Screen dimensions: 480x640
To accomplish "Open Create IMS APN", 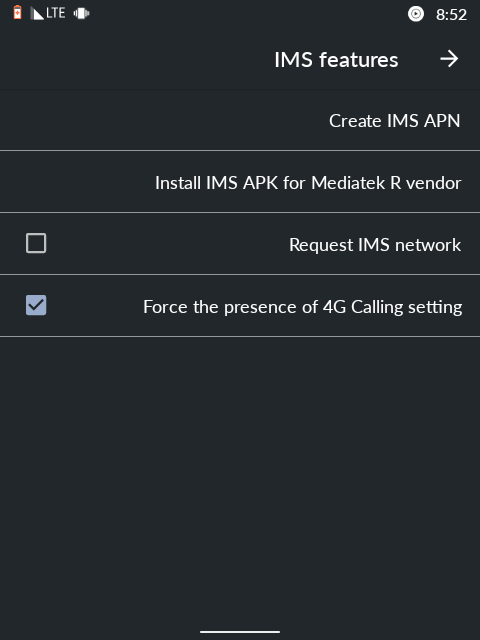I will 240,120.
